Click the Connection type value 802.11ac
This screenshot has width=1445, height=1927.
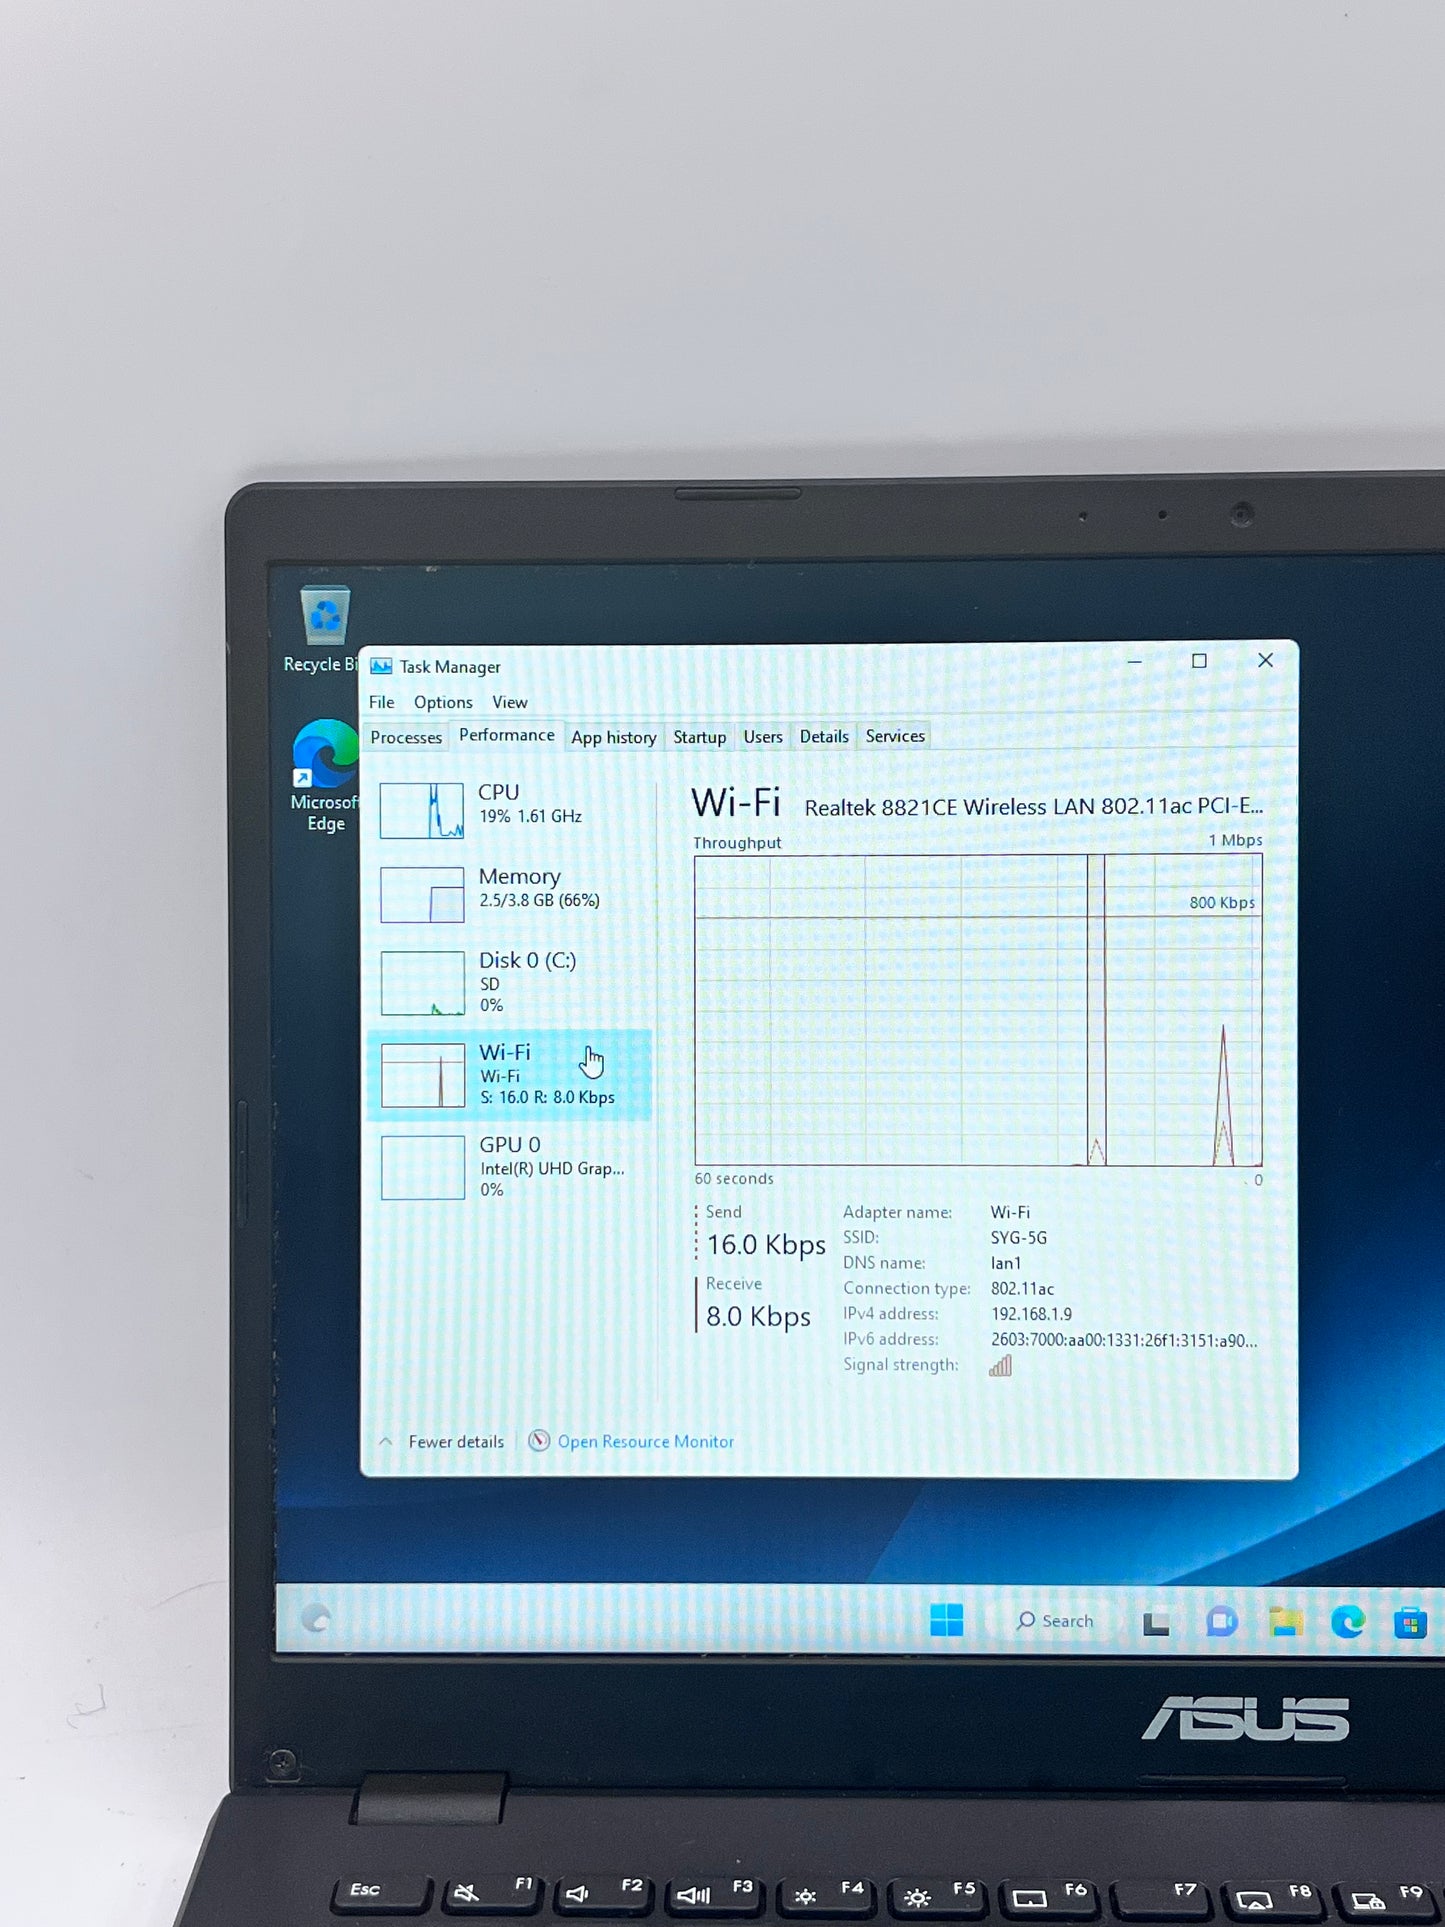(x=1022, y=1289)
